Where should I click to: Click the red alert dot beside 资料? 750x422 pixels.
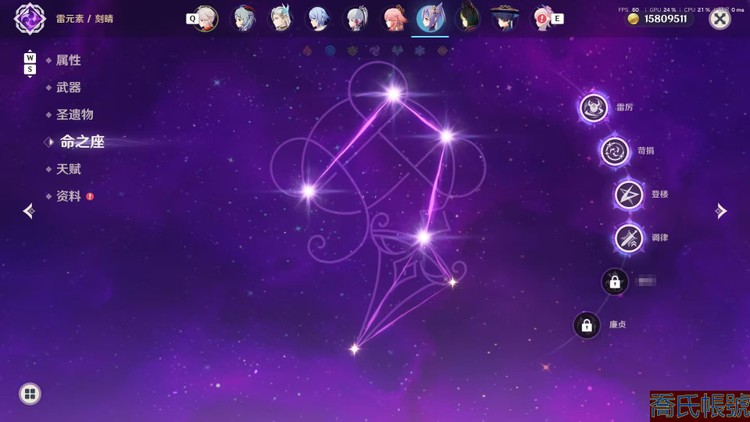coord(90,196)
